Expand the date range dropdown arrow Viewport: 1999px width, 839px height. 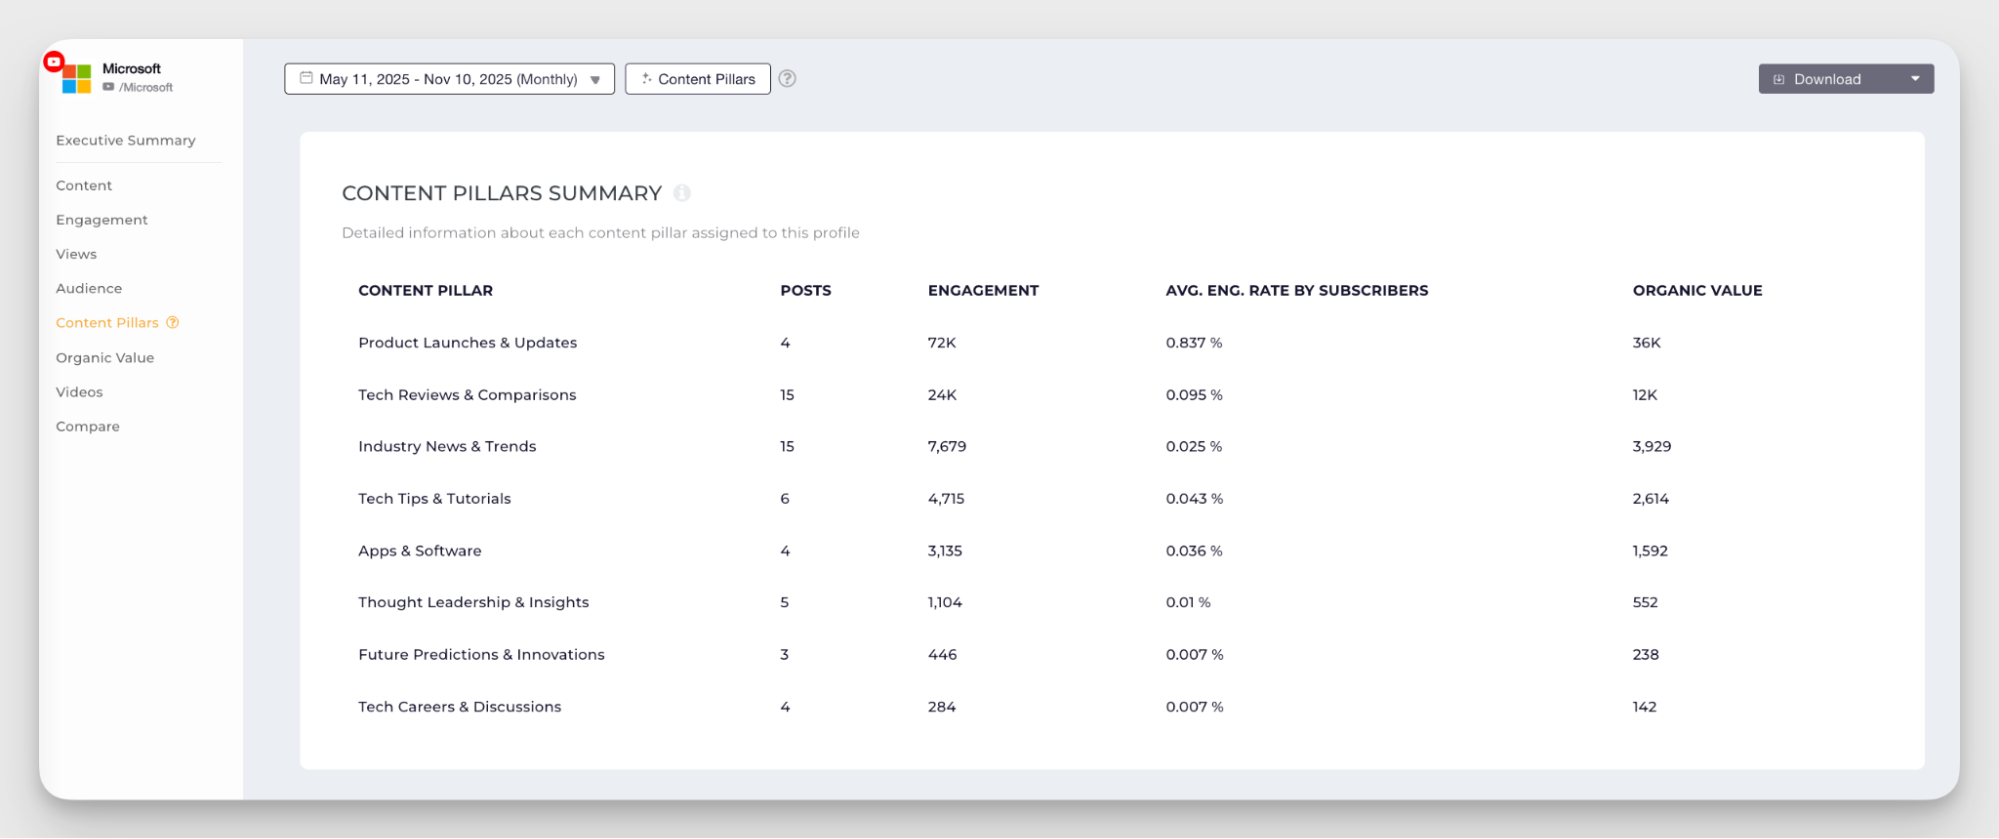pyautogui.click(x=595, y=80)
